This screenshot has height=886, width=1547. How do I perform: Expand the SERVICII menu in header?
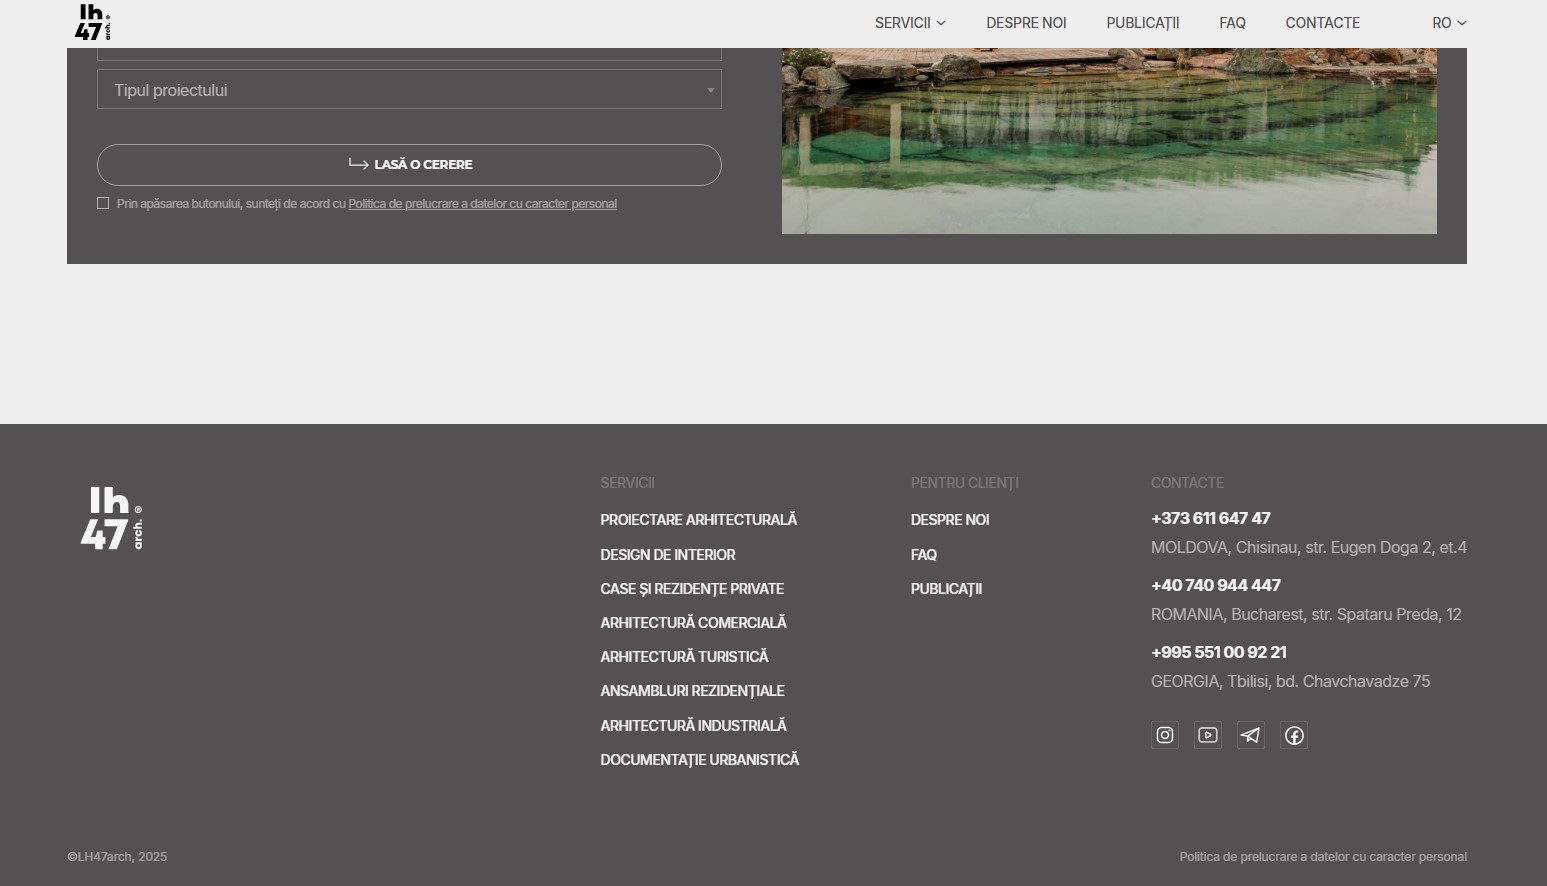(x=910, y=23)
